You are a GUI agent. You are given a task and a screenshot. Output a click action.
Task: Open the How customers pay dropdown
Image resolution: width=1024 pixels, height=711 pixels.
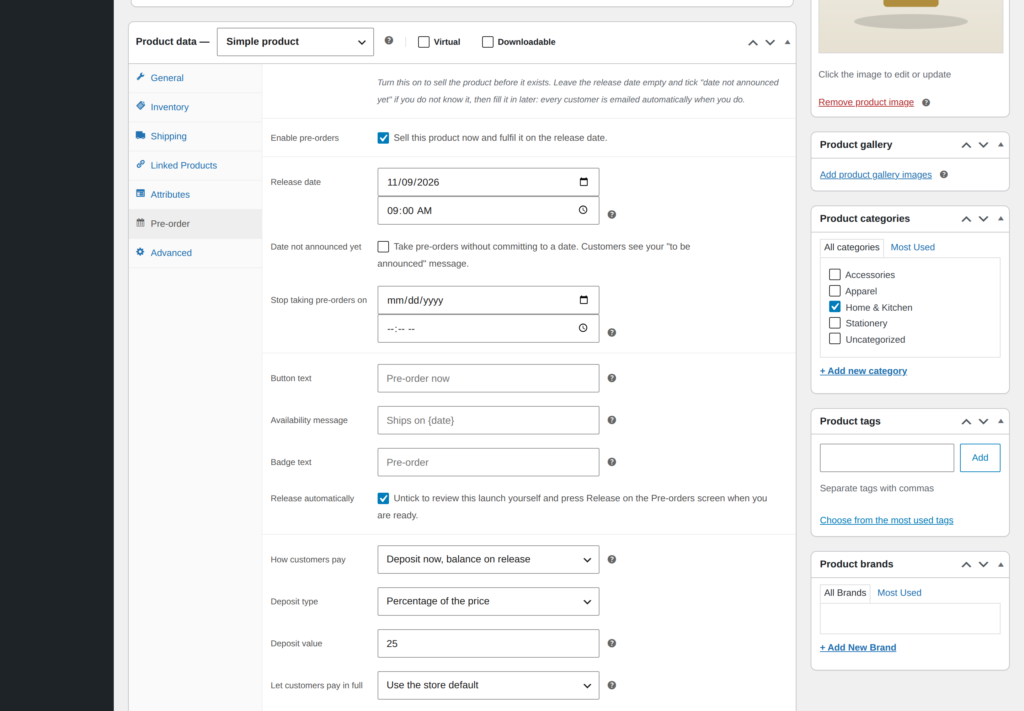point(488,560)
